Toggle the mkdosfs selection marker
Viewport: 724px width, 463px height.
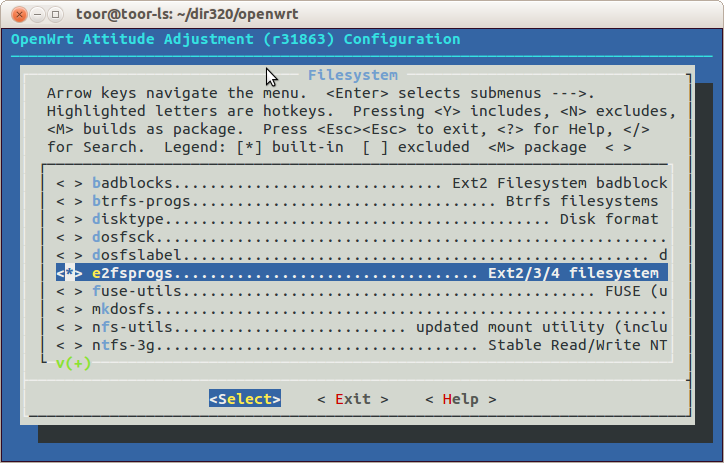click(69, 309)
